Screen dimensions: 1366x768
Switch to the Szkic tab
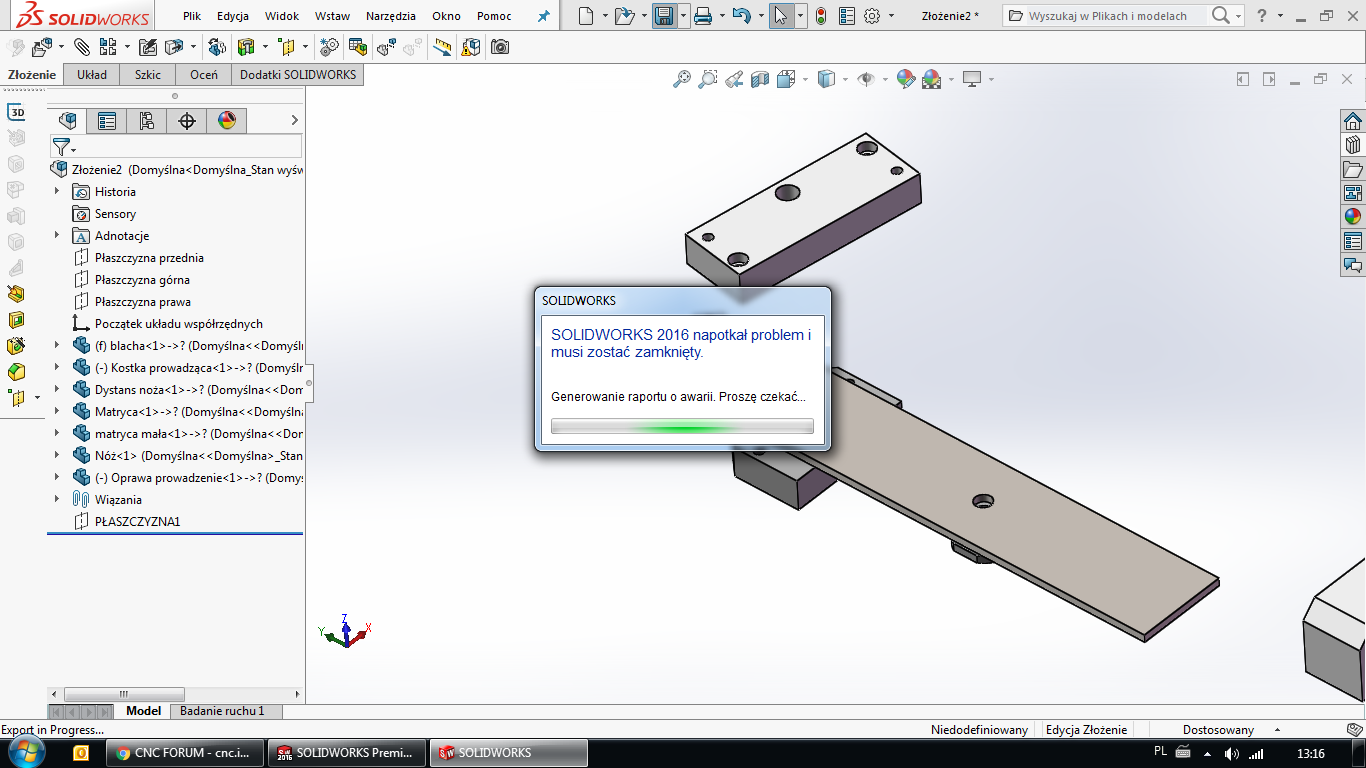148,74
